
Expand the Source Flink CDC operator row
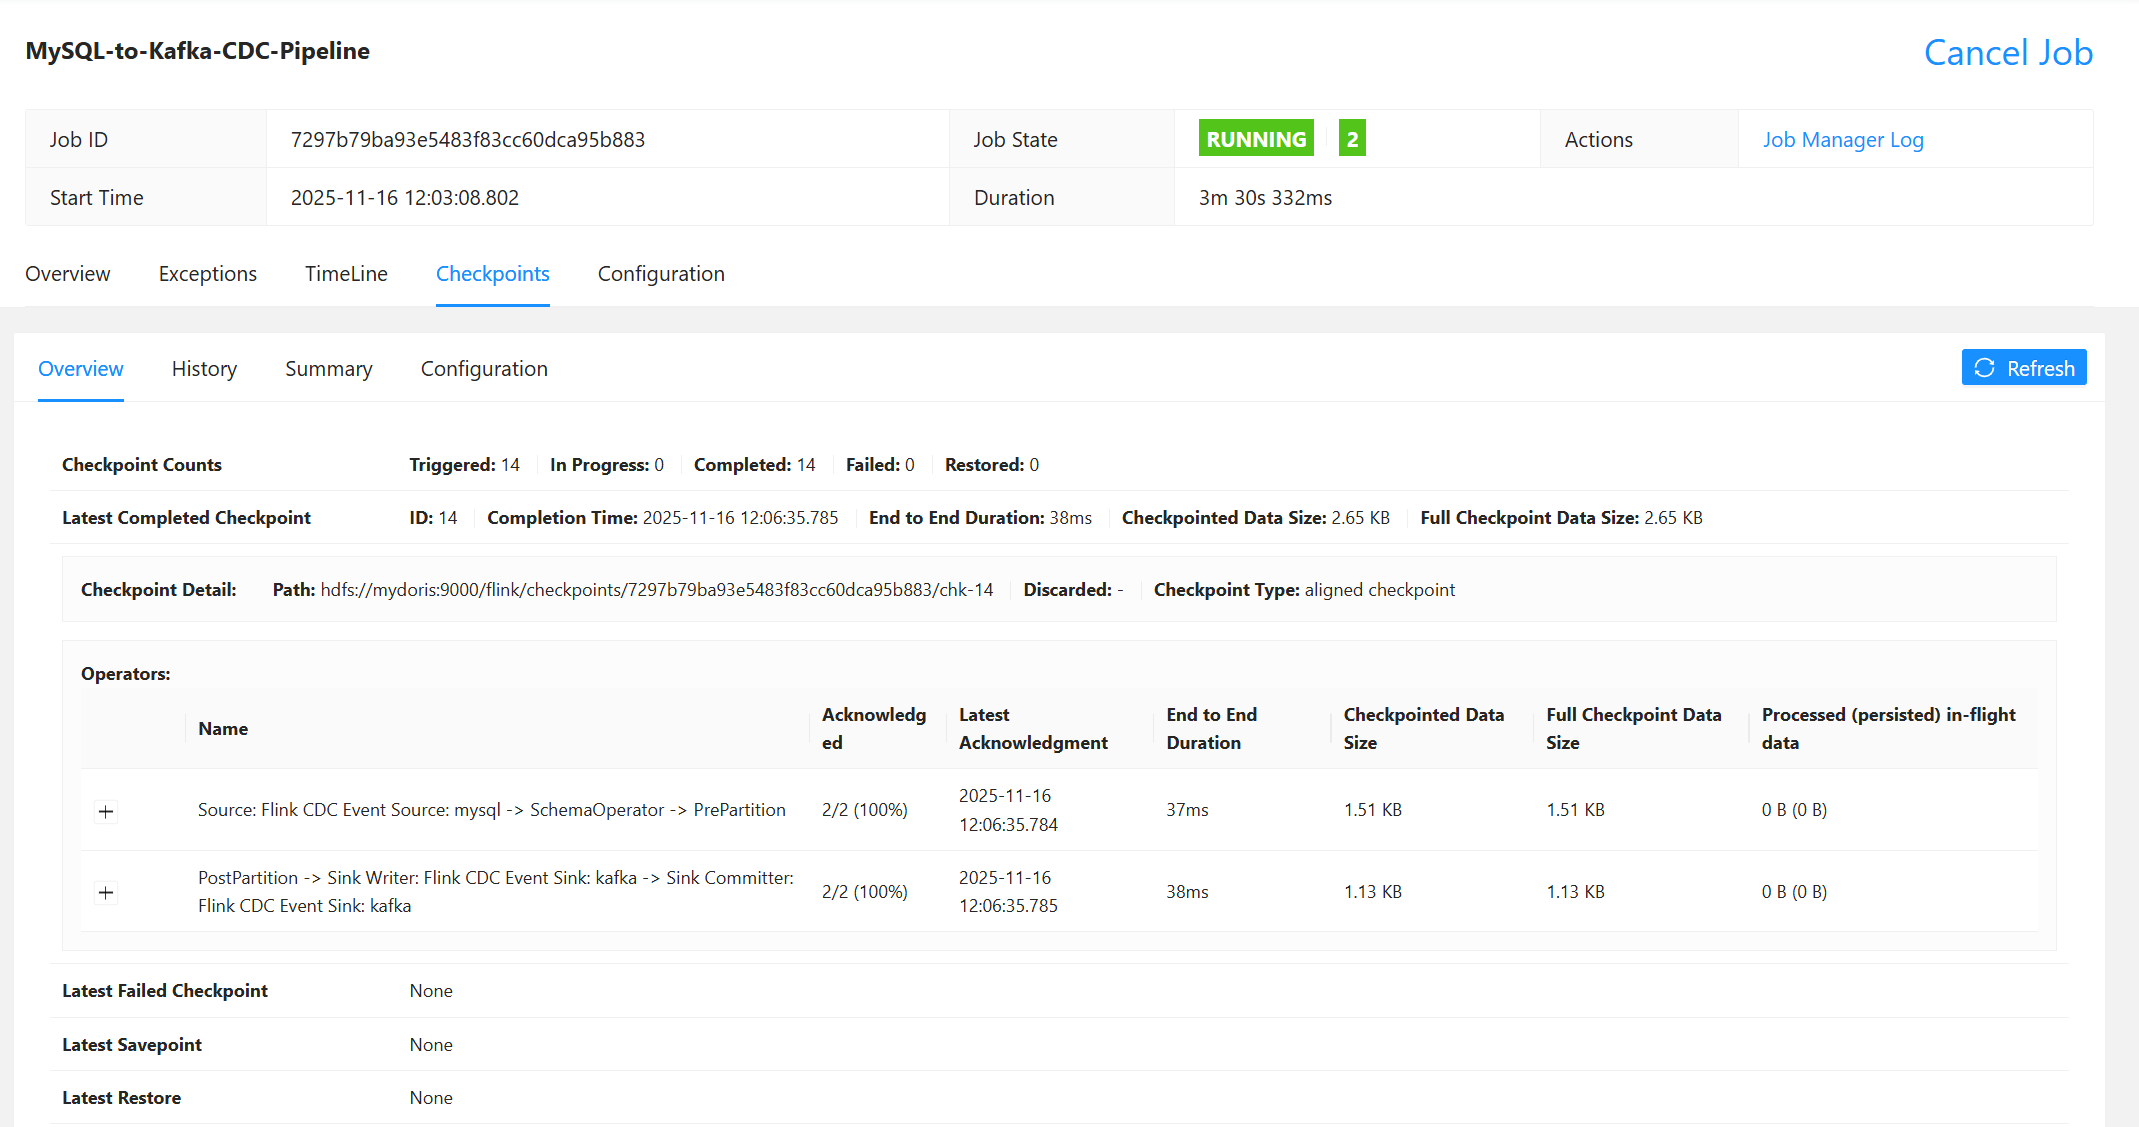pos(106,811)
